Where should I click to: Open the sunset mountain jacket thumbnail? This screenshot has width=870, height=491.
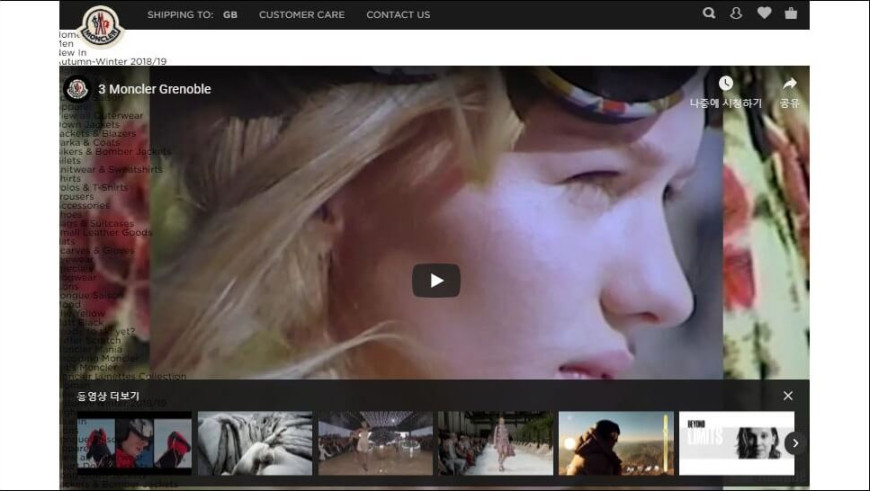pos(616,443)
